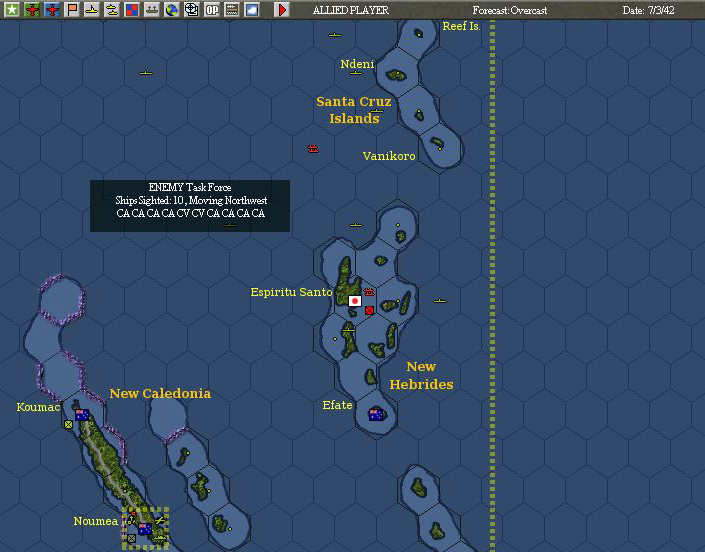Click the red plane on blue icon
This screenshot has height=552, width=705.
click(52, 9)
